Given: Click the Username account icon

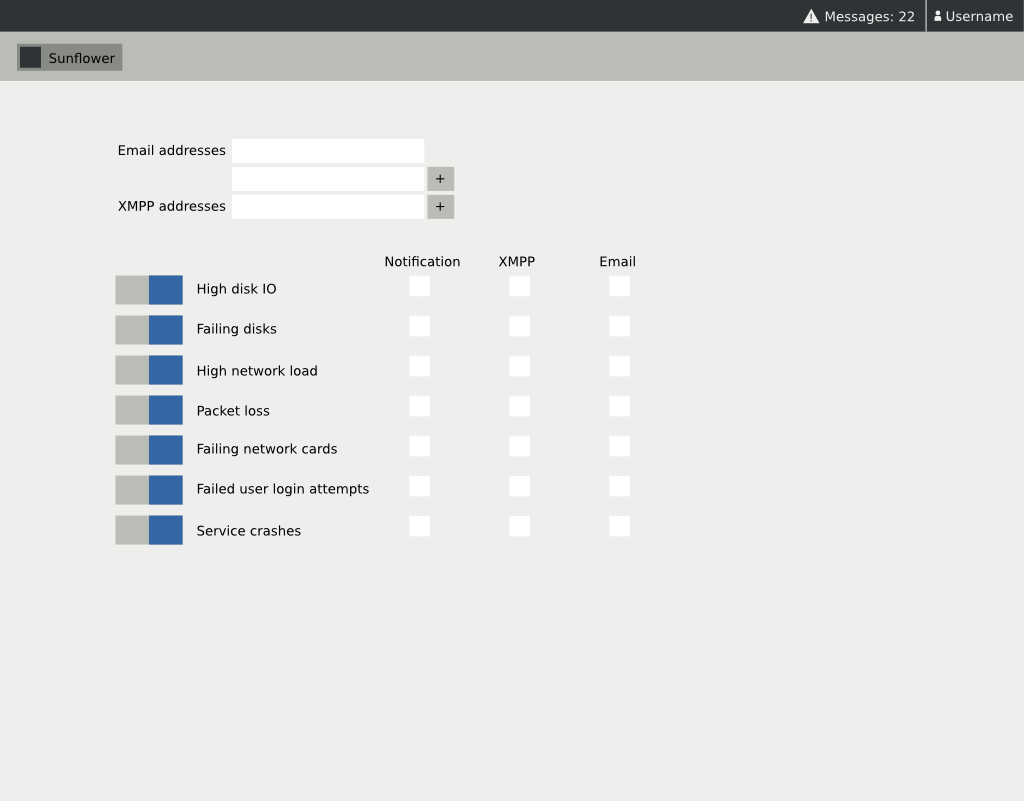Looking at the screenshot, I should [x=937, y=15].
